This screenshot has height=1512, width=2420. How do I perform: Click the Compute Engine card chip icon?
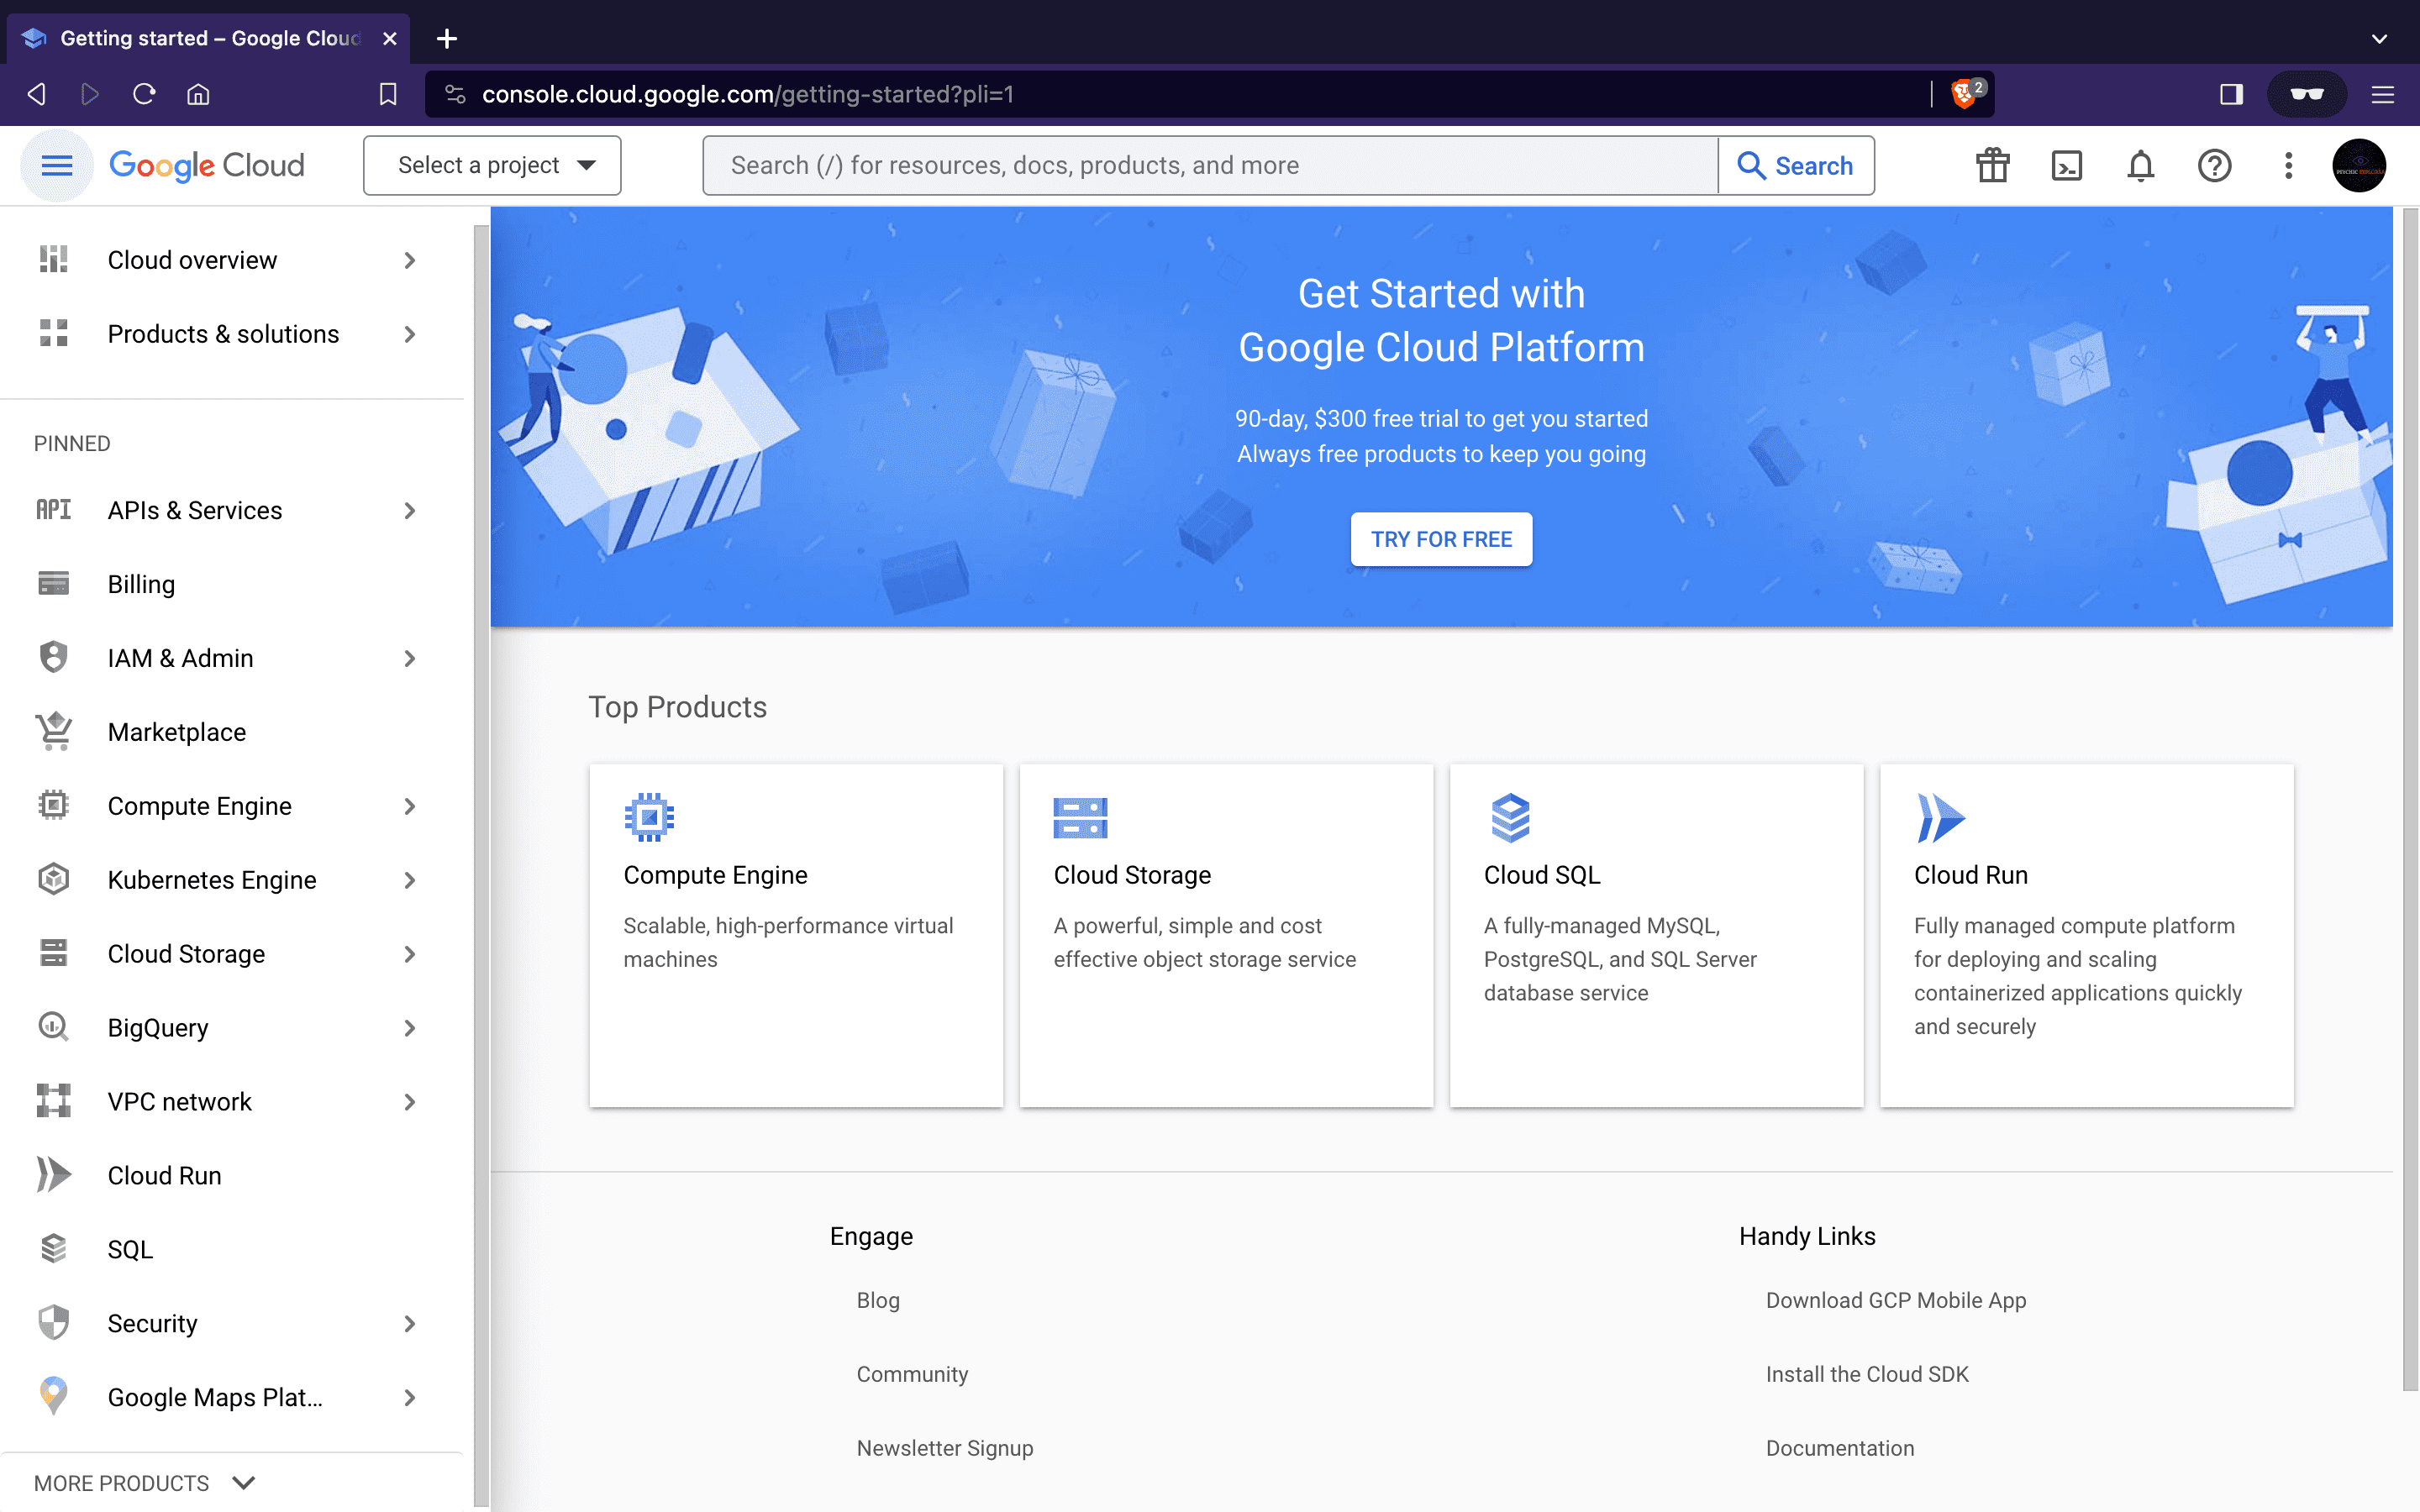click(x=649, y=817)
